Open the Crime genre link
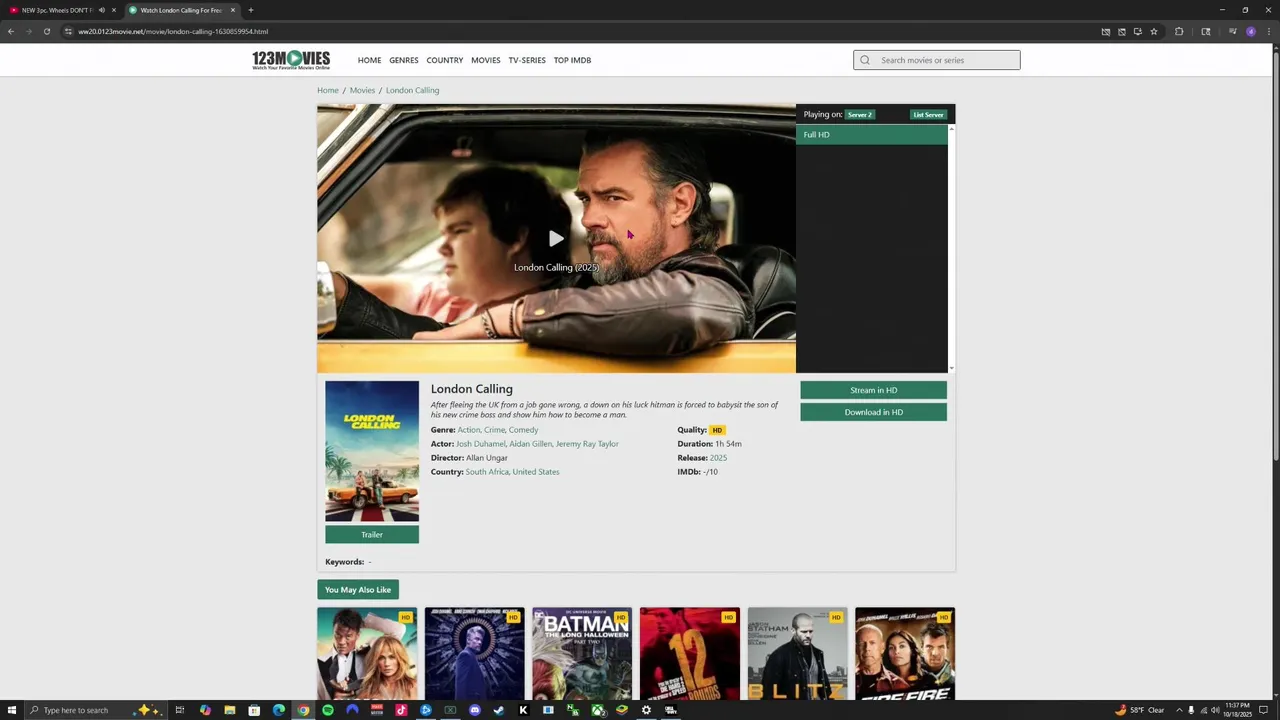 [494, 430]
